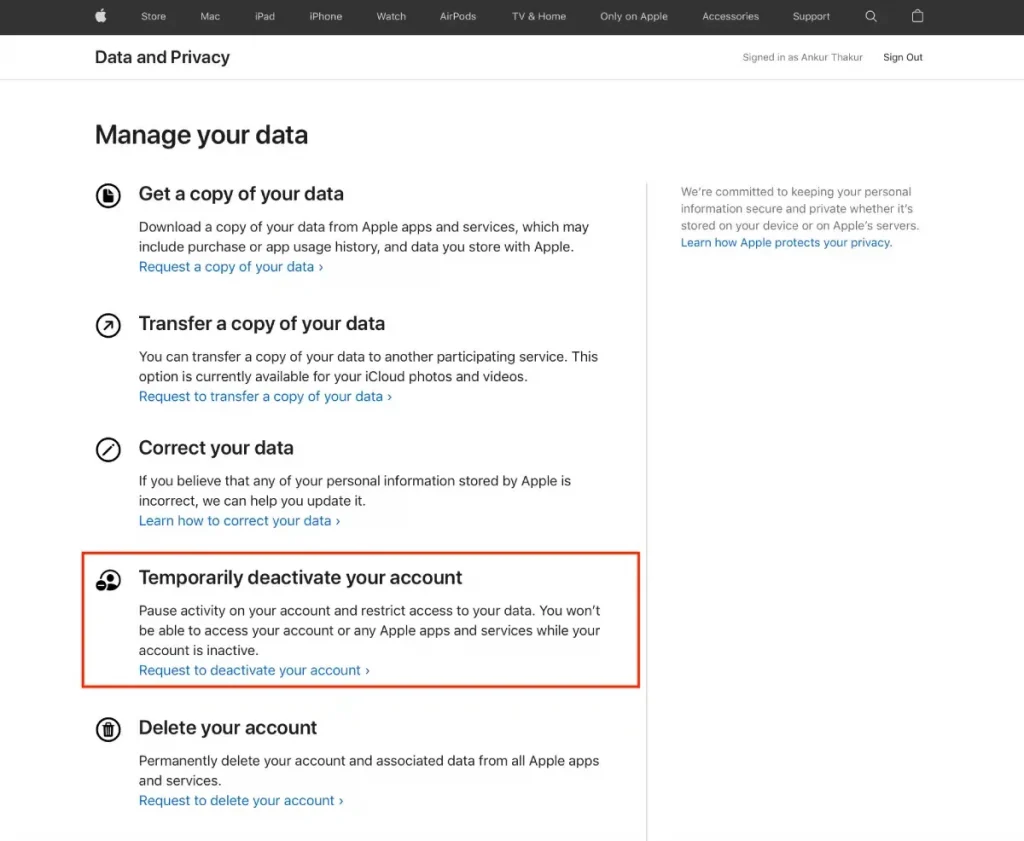The height and width of the screenshot is (841, 1024).
Task: Click Sign Out link
Action: coord(902,58)
